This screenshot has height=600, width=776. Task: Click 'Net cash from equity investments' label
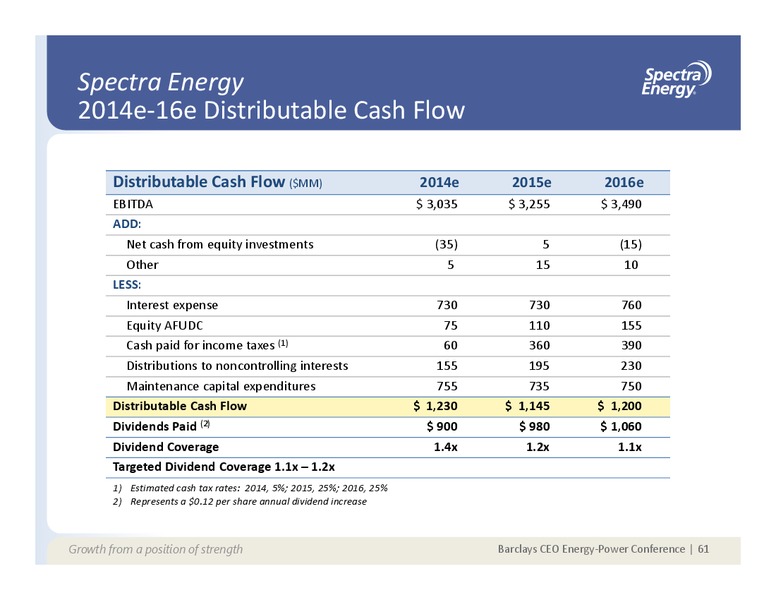point(220,245)
